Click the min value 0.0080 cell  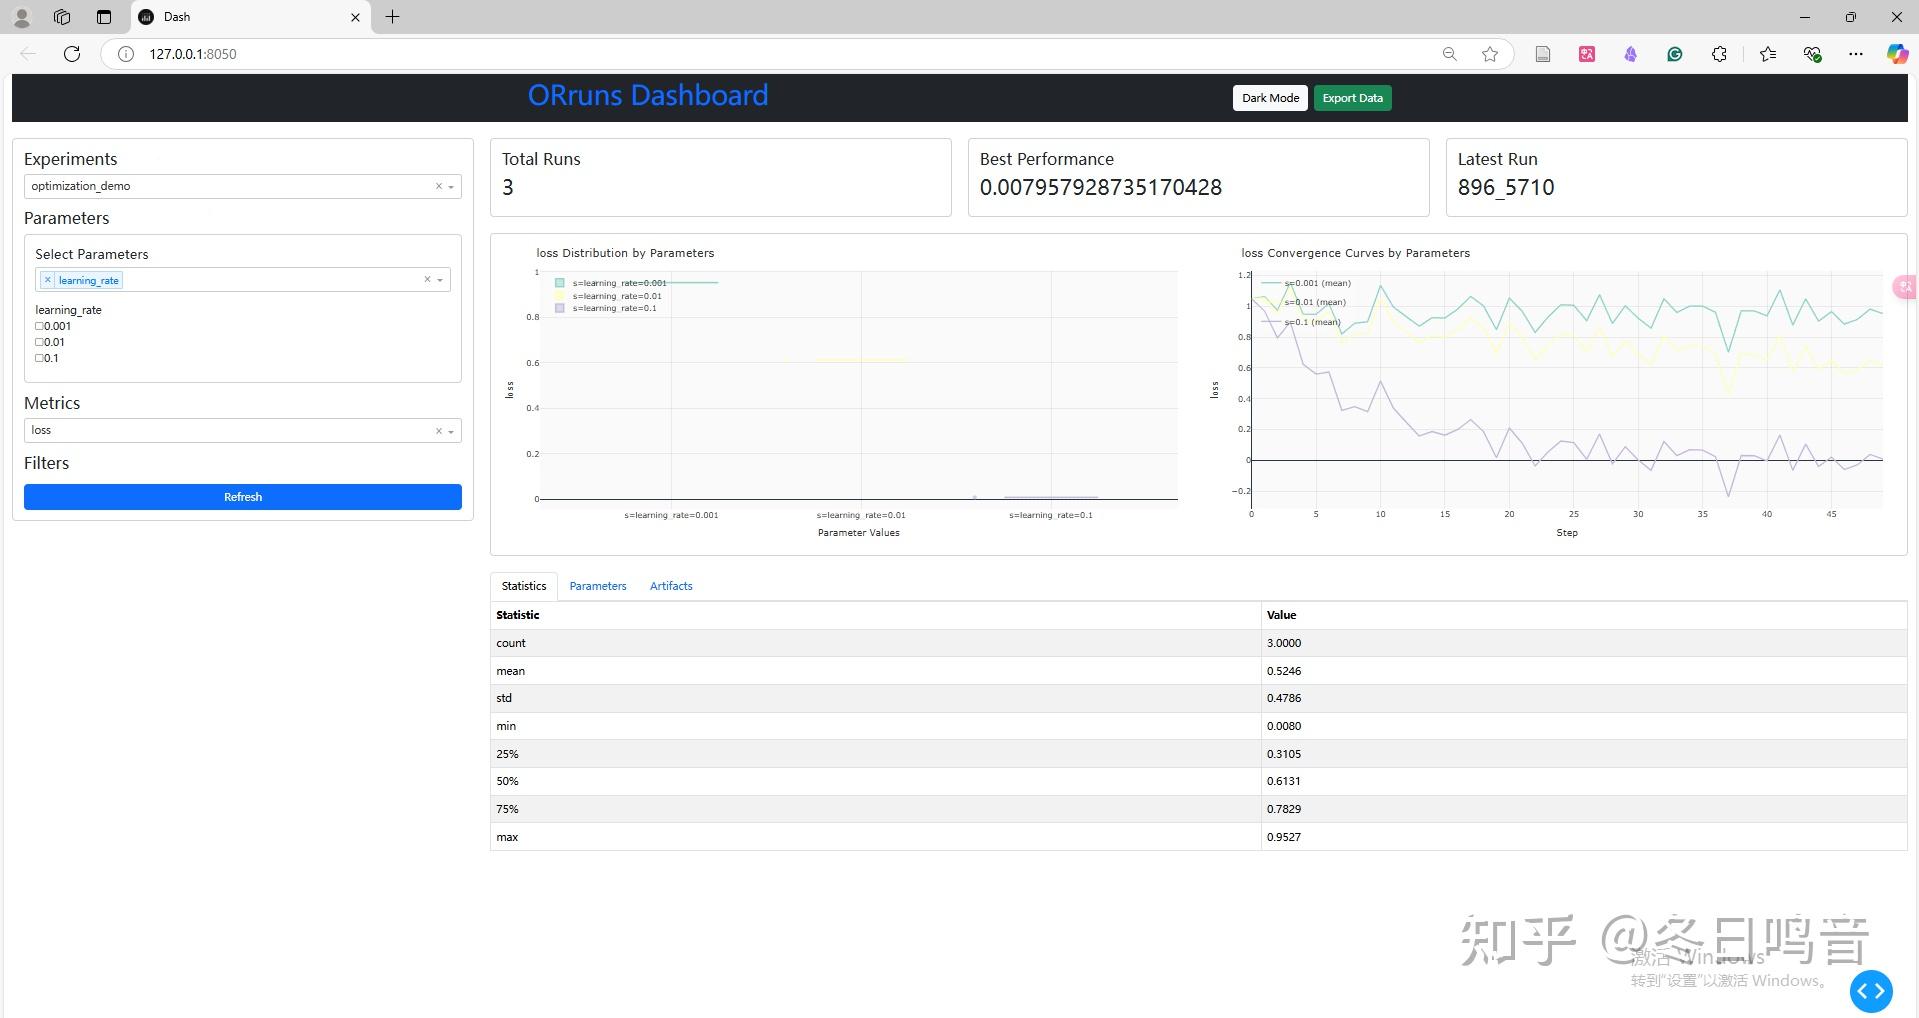coord(1584,726)
